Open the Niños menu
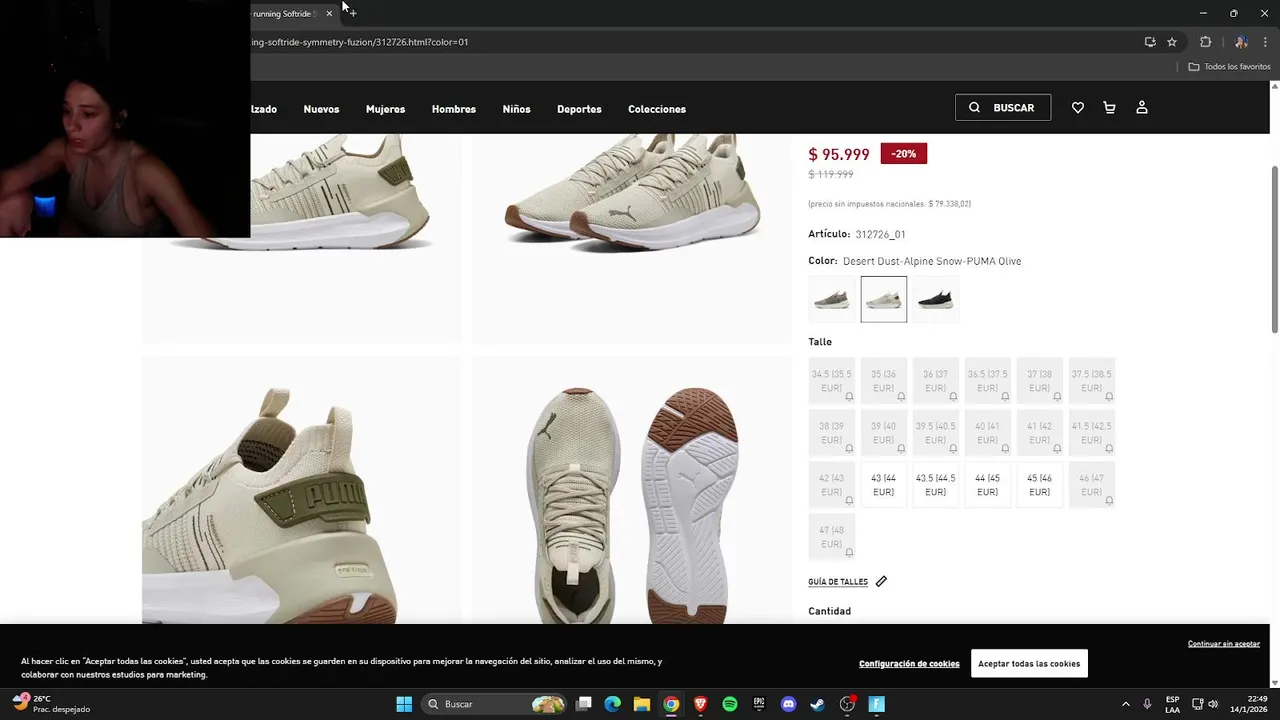This screenshot has height=720, width=1280. pos(516,109)
